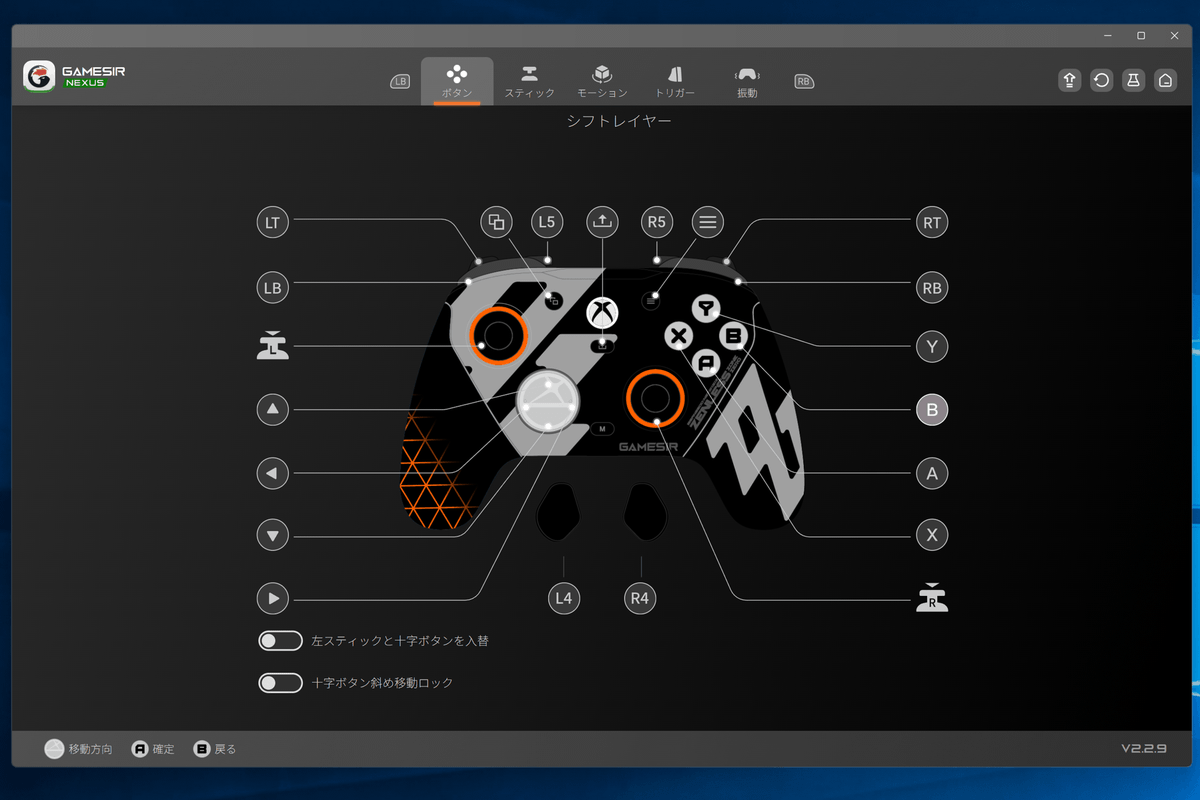Open the lab flask icon
The height and width of the screenshot is (800, 1200).
1133,81
